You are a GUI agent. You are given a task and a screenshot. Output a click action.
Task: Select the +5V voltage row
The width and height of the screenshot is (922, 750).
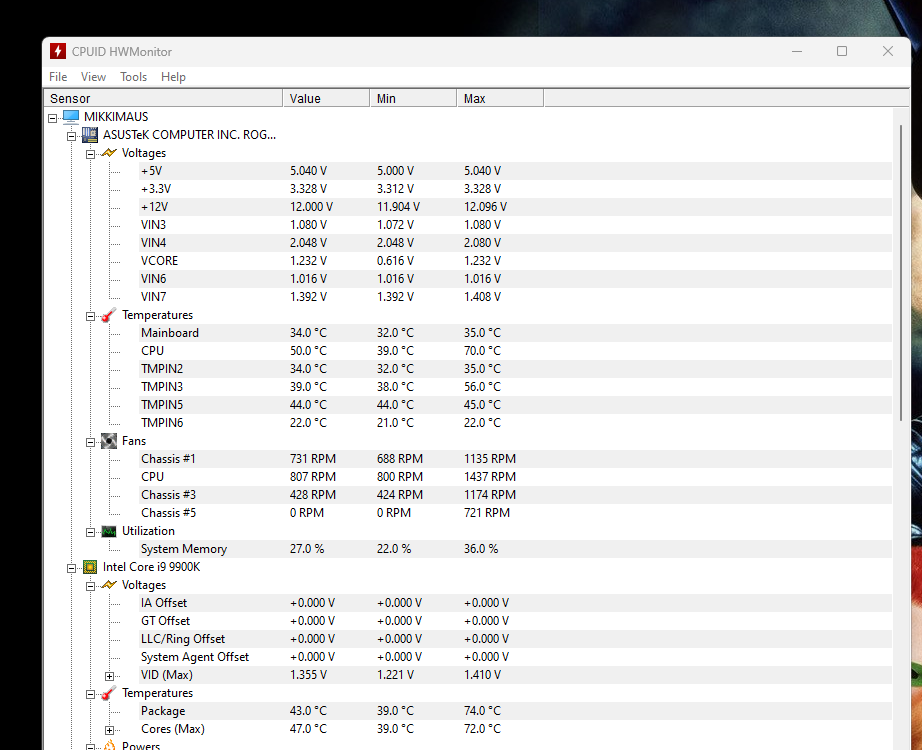(515, 171)
